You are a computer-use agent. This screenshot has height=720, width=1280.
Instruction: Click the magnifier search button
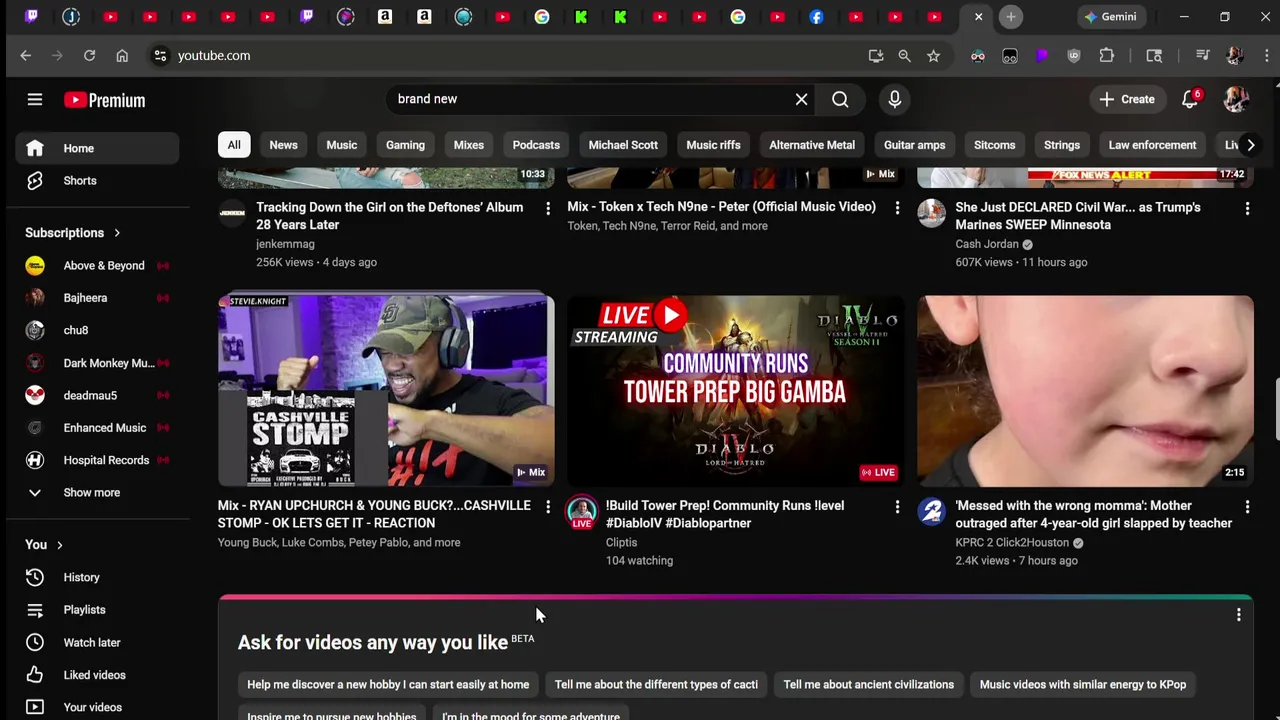pyautogui.click(x=840, y=99)
